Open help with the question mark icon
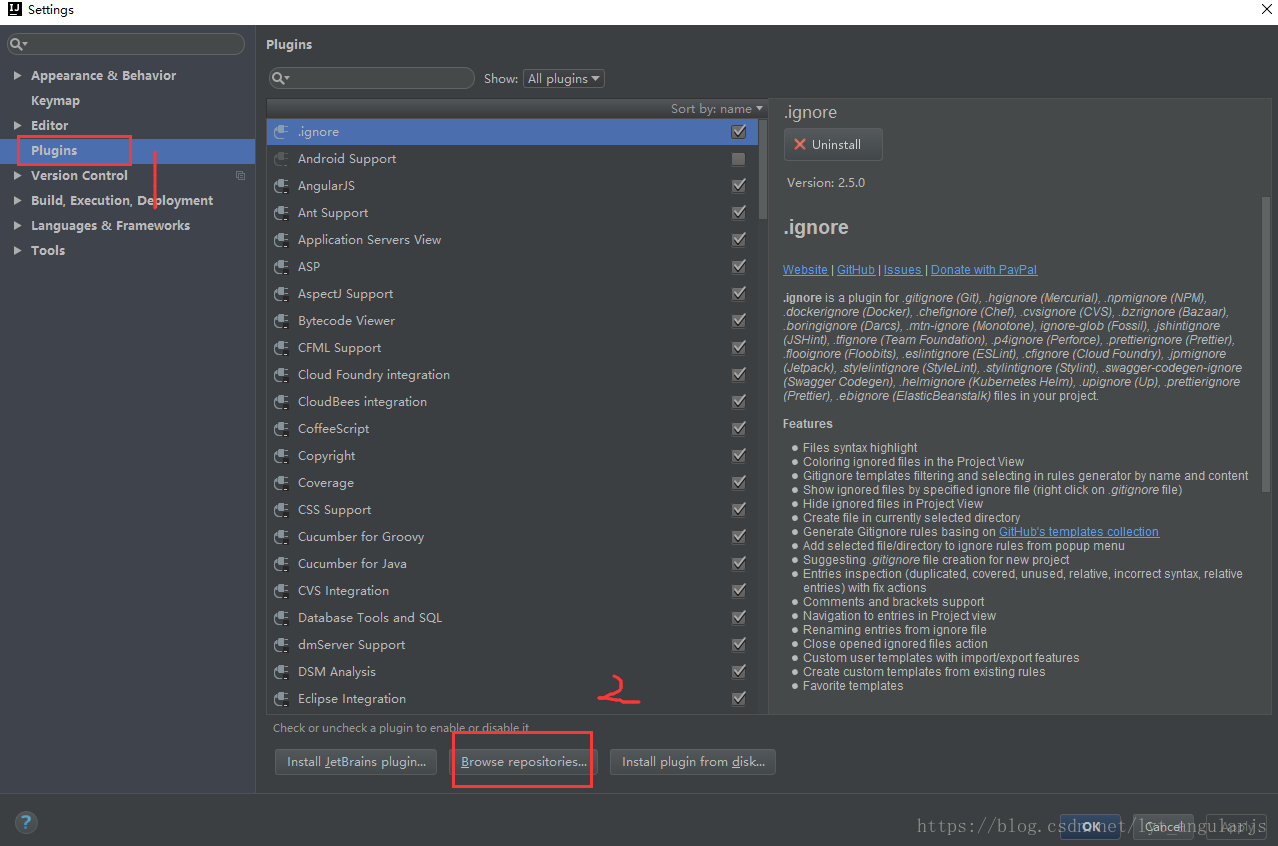1278x846 pixels. [x=26, y=823]
